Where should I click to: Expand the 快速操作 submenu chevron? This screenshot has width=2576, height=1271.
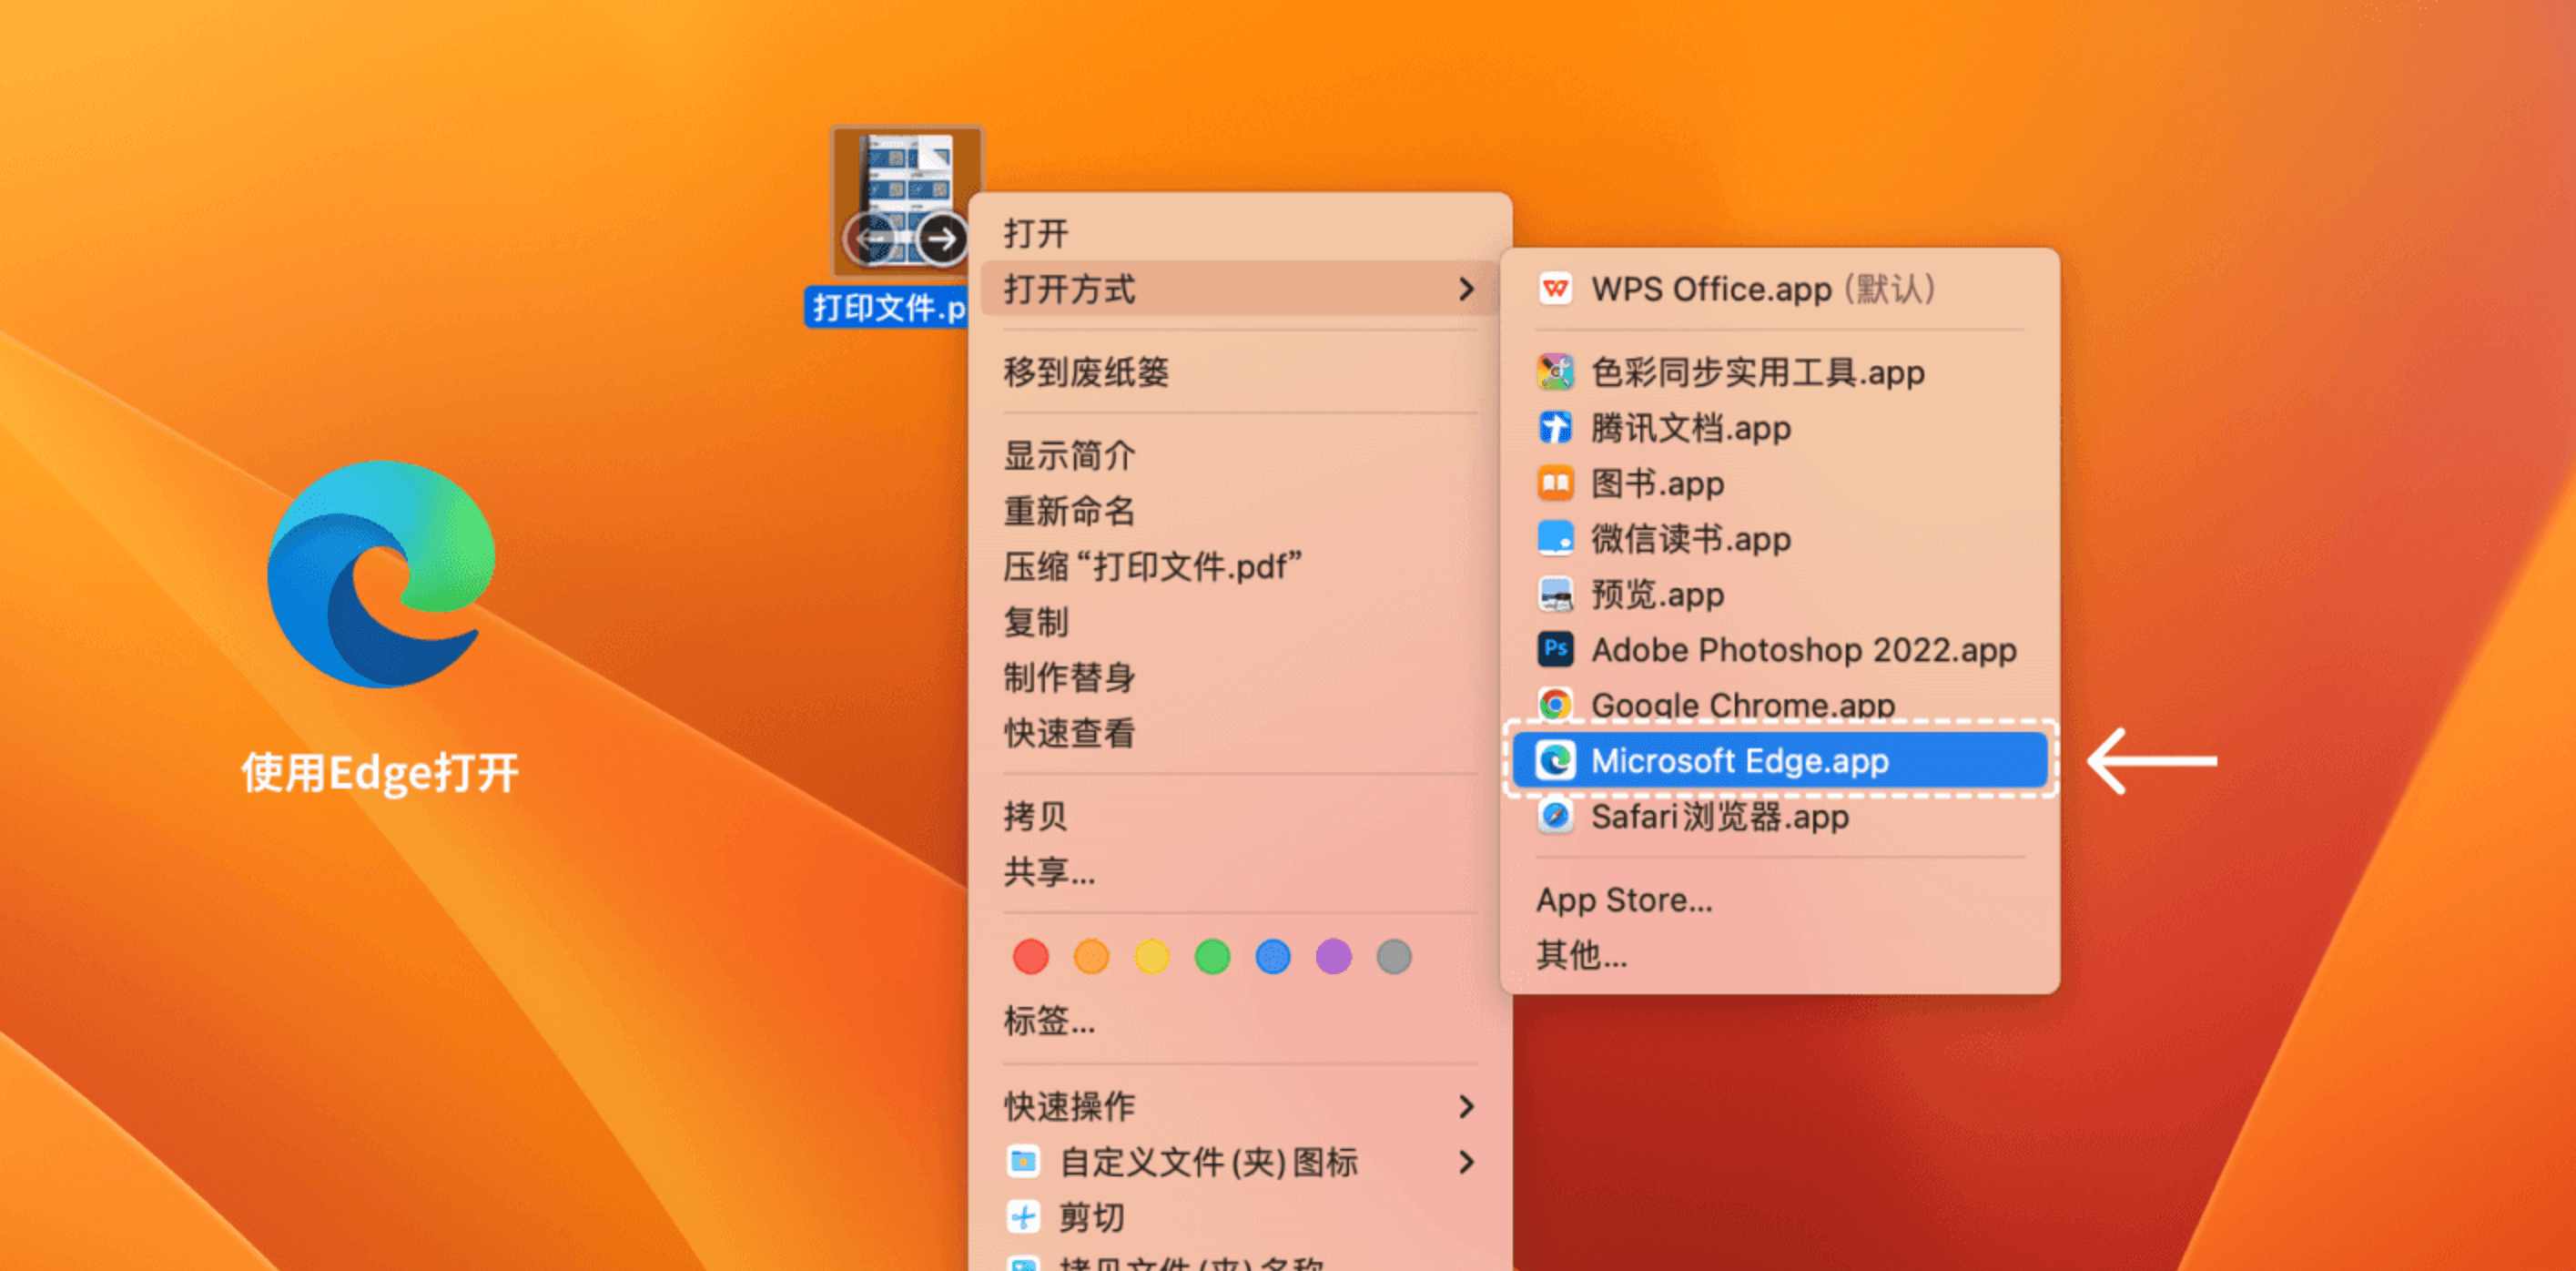pyautogui.click(x=1466, y=1106)
